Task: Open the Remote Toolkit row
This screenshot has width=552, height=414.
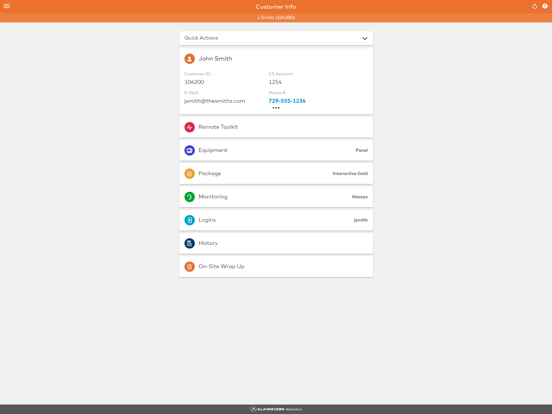Action: (x=276, y=127)
